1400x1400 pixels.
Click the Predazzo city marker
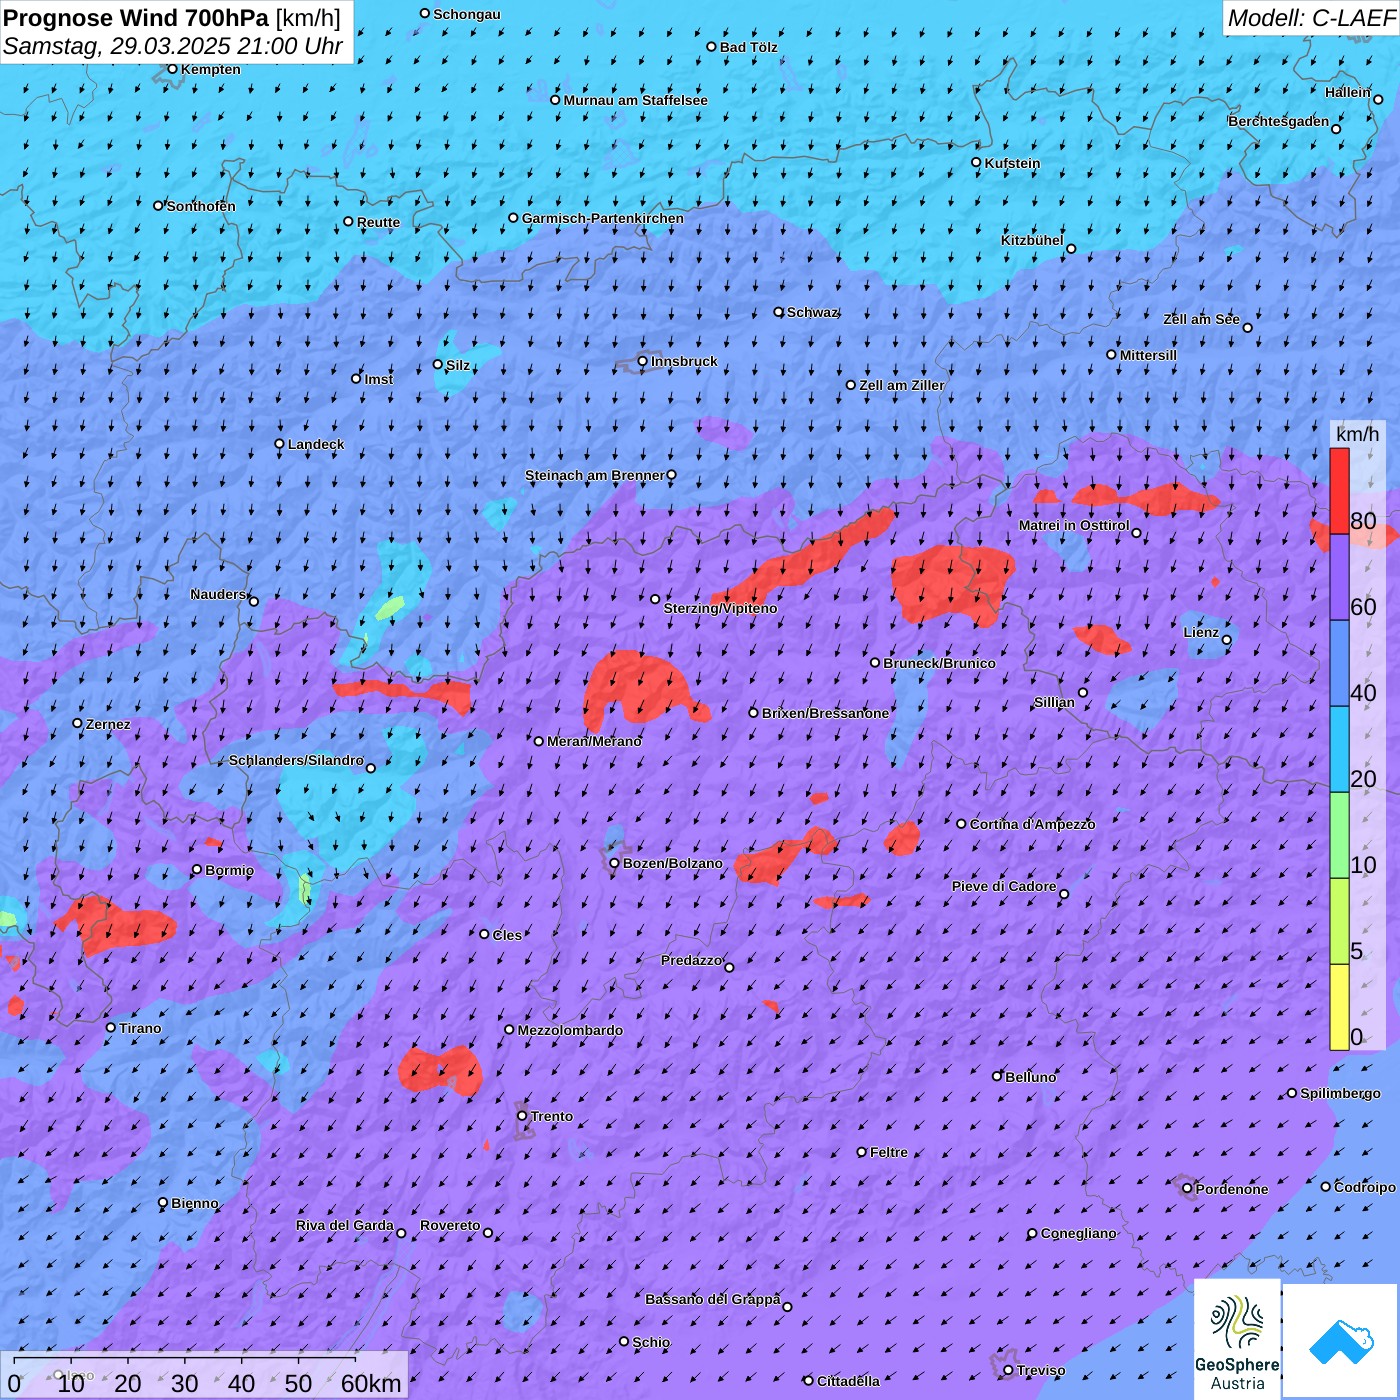pos(729,967)
